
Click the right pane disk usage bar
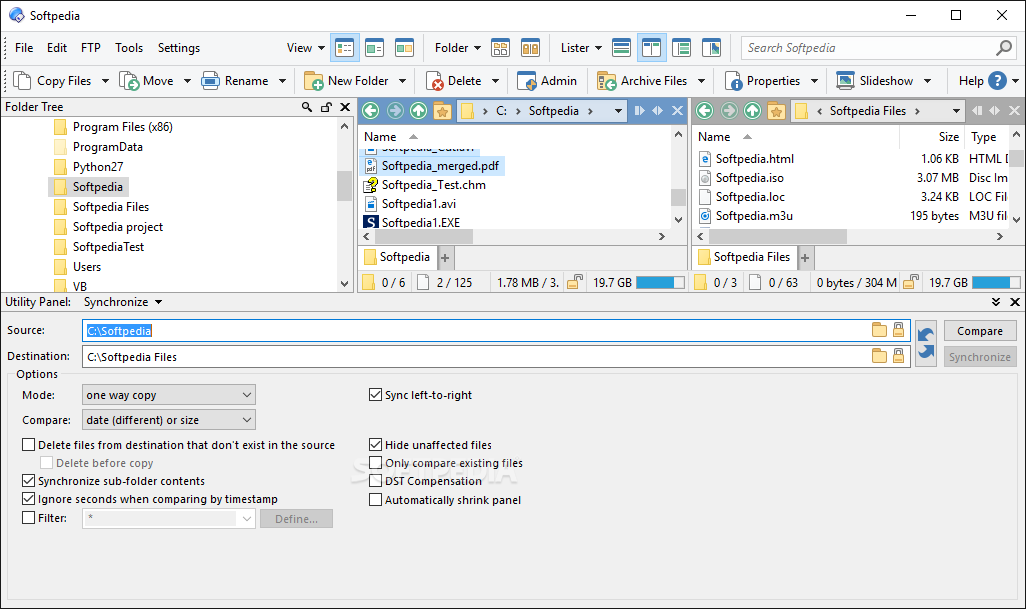point(996,283)
